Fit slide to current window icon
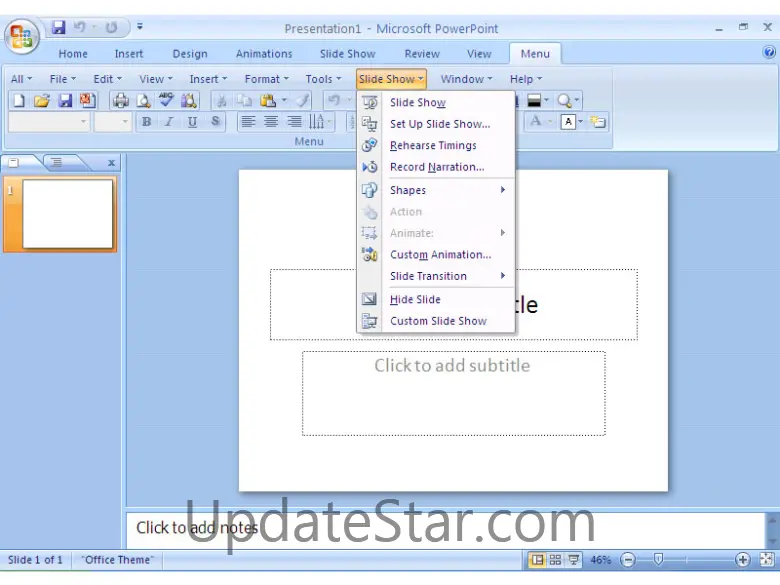Image resolution: width=780 pixels, height=585 pixels. pyautogui.click(x=767, y=560)
